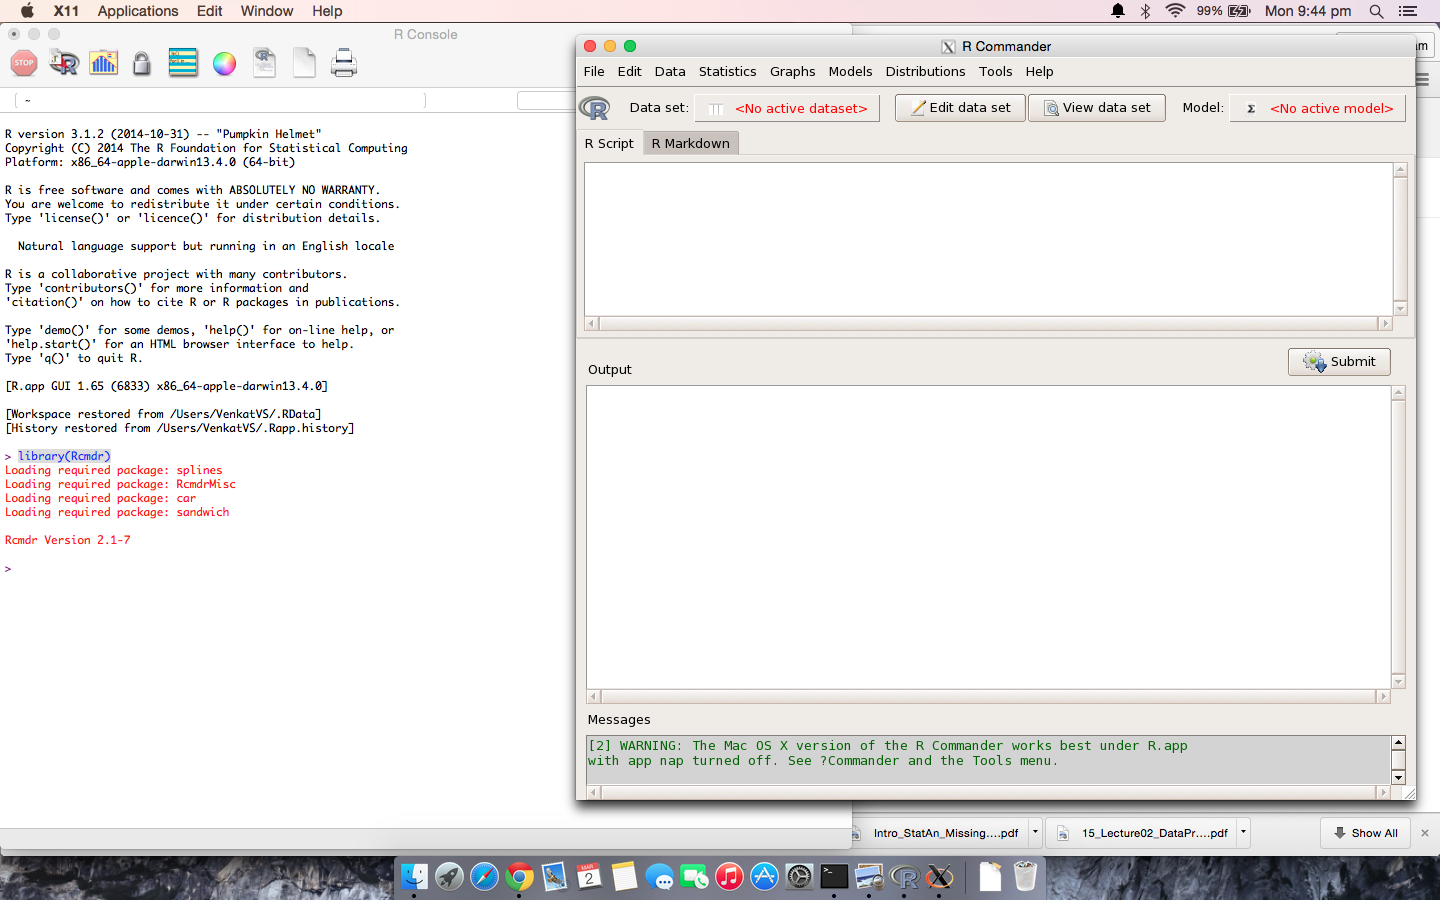Open Spotlight search magnifier

(1377, 11)
